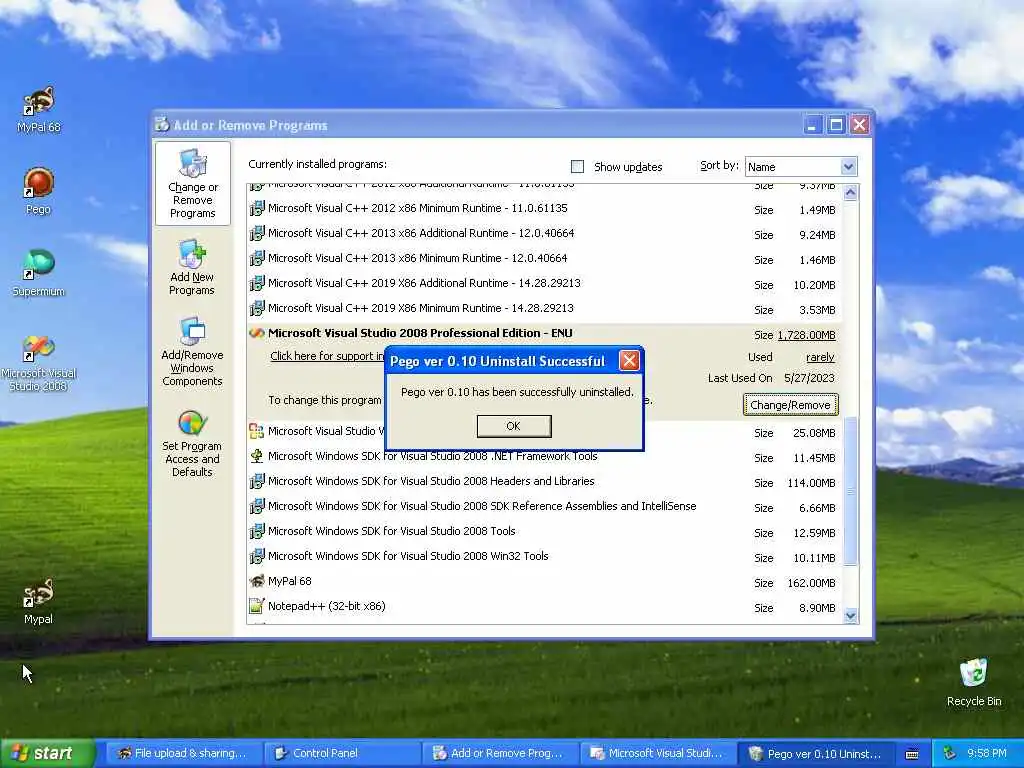Select Visual C++ 2019 X86 Minimum Runtime icon
This screenshot has width=1024, height=768.
point(257,308)
